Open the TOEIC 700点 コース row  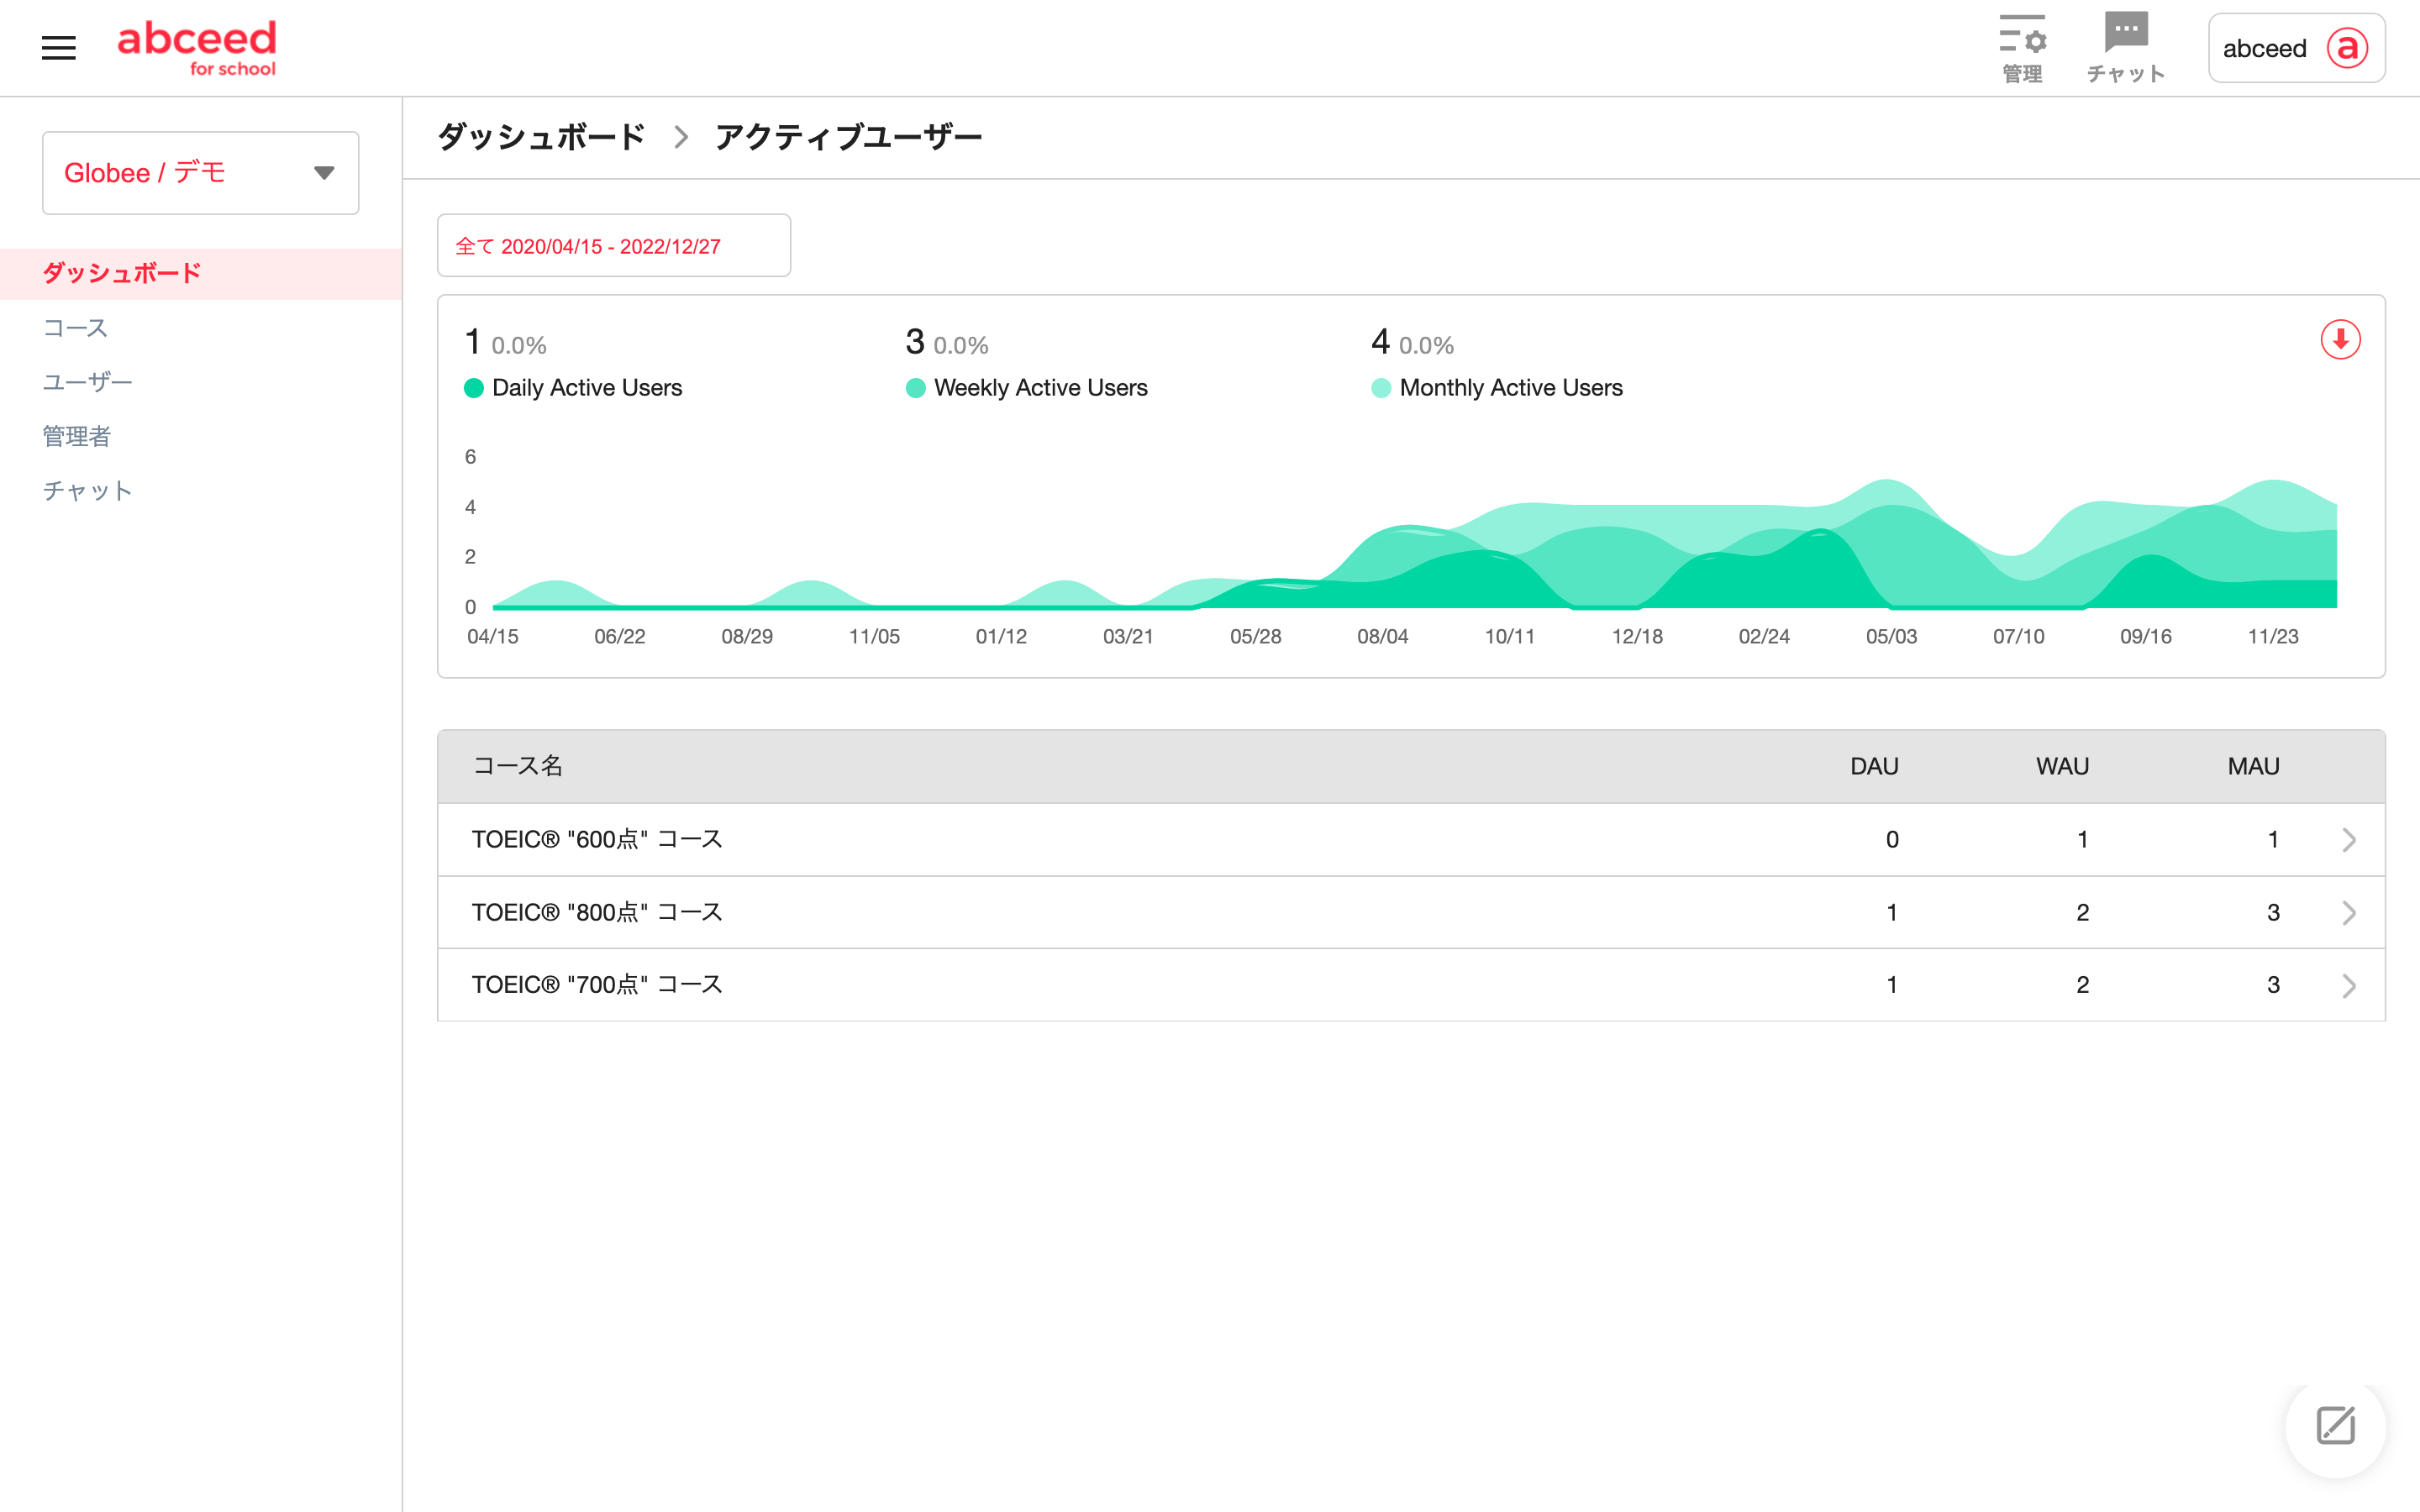click(x=597, y=985)
